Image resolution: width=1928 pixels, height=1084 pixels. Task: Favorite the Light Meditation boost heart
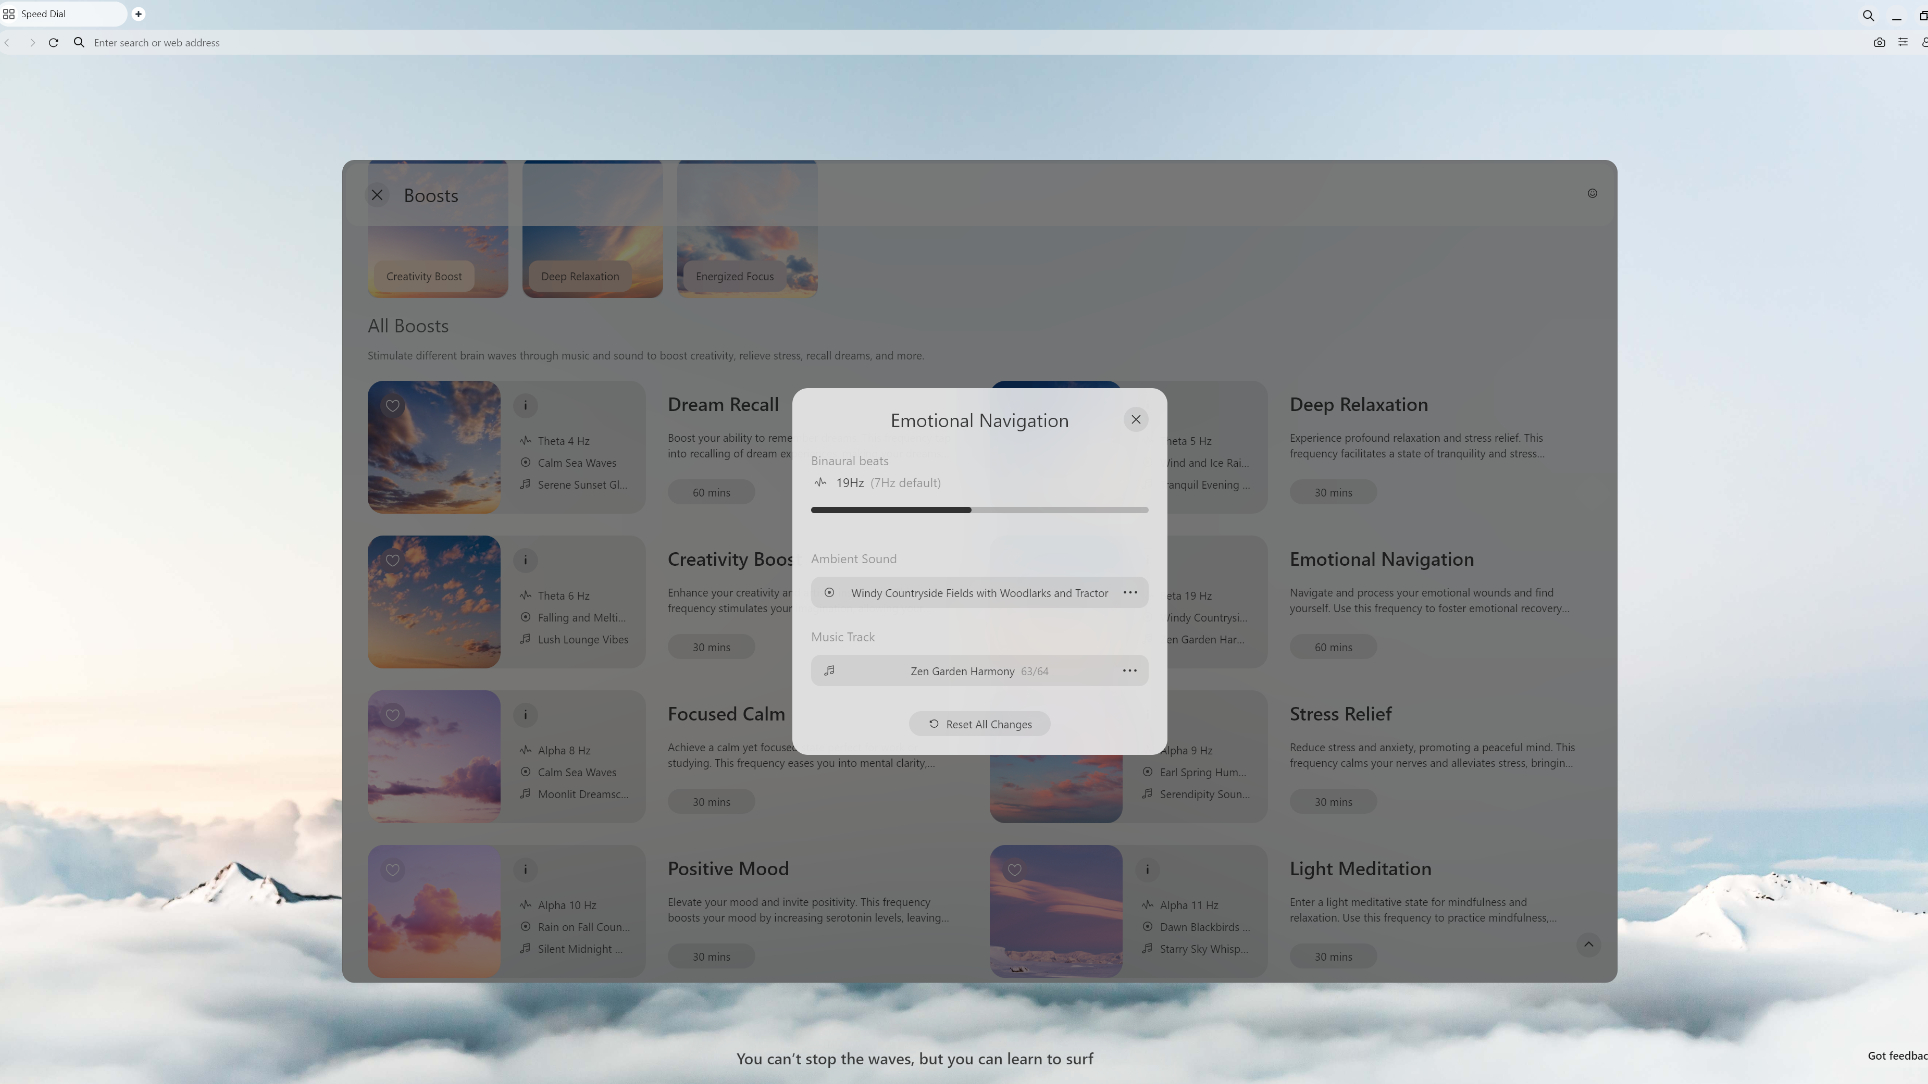(1015, 870)
